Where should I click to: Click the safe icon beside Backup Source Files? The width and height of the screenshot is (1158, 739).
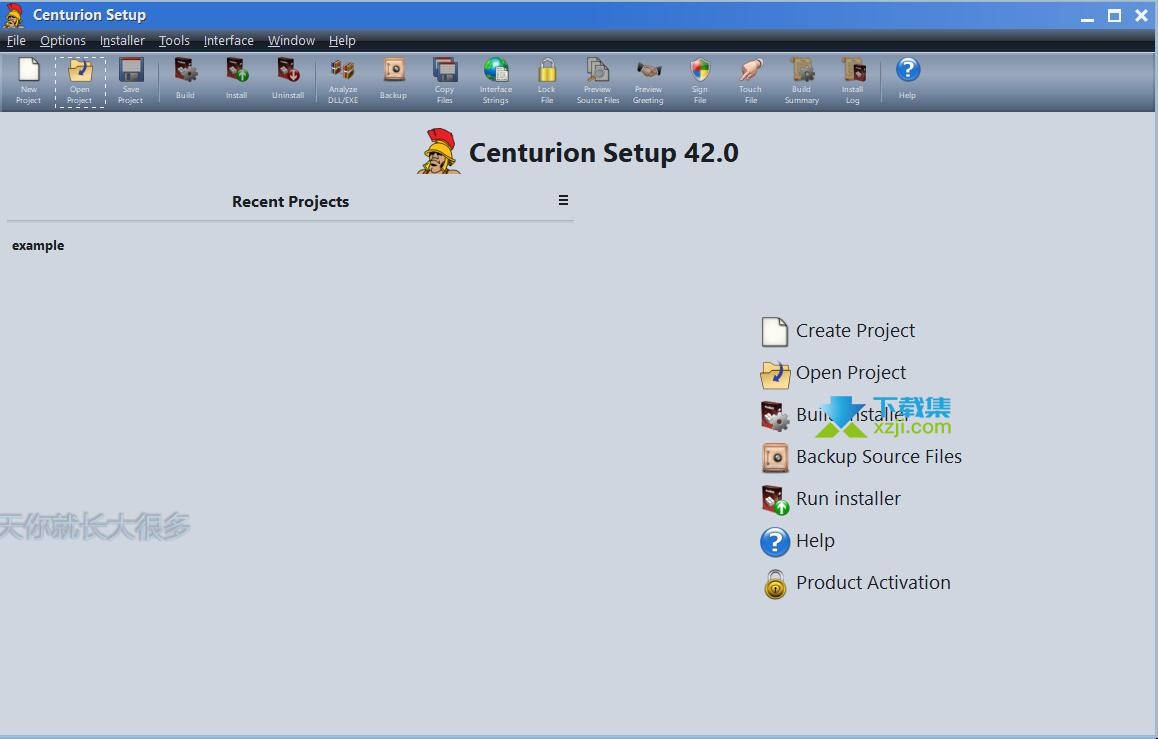click(x=775, y=458)
